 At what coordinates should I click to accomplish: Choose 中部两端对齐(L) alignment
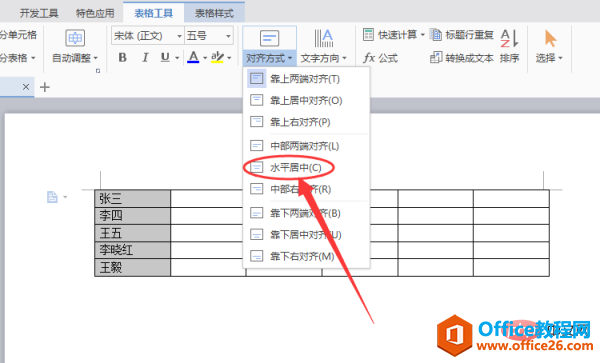point(306,146)
